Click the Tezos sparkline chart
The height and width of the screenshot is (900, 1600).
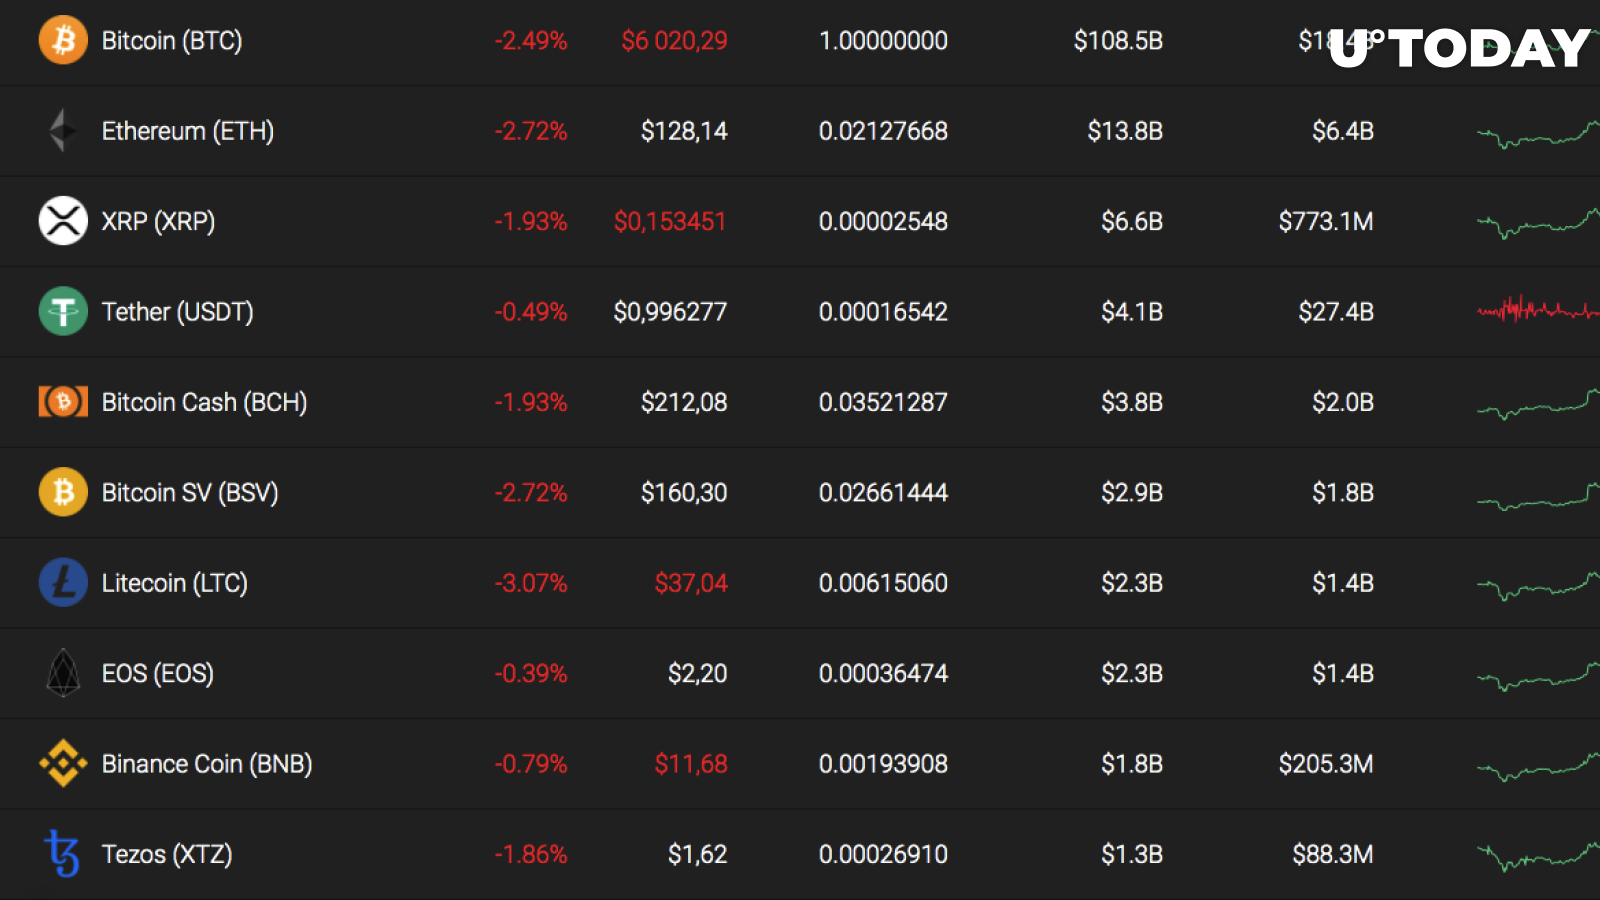(1537, 856)
